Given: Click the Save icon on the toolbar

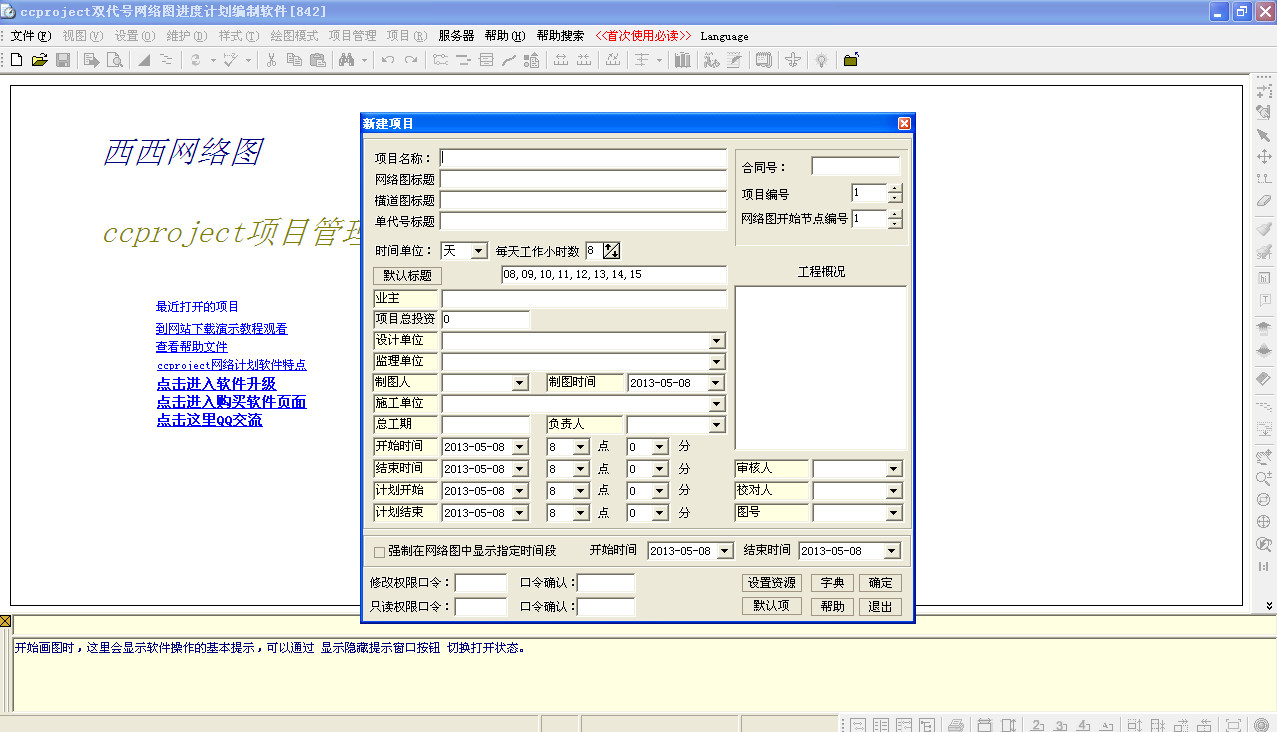Looking at the screenshot, I should click(x=63, y=60).
